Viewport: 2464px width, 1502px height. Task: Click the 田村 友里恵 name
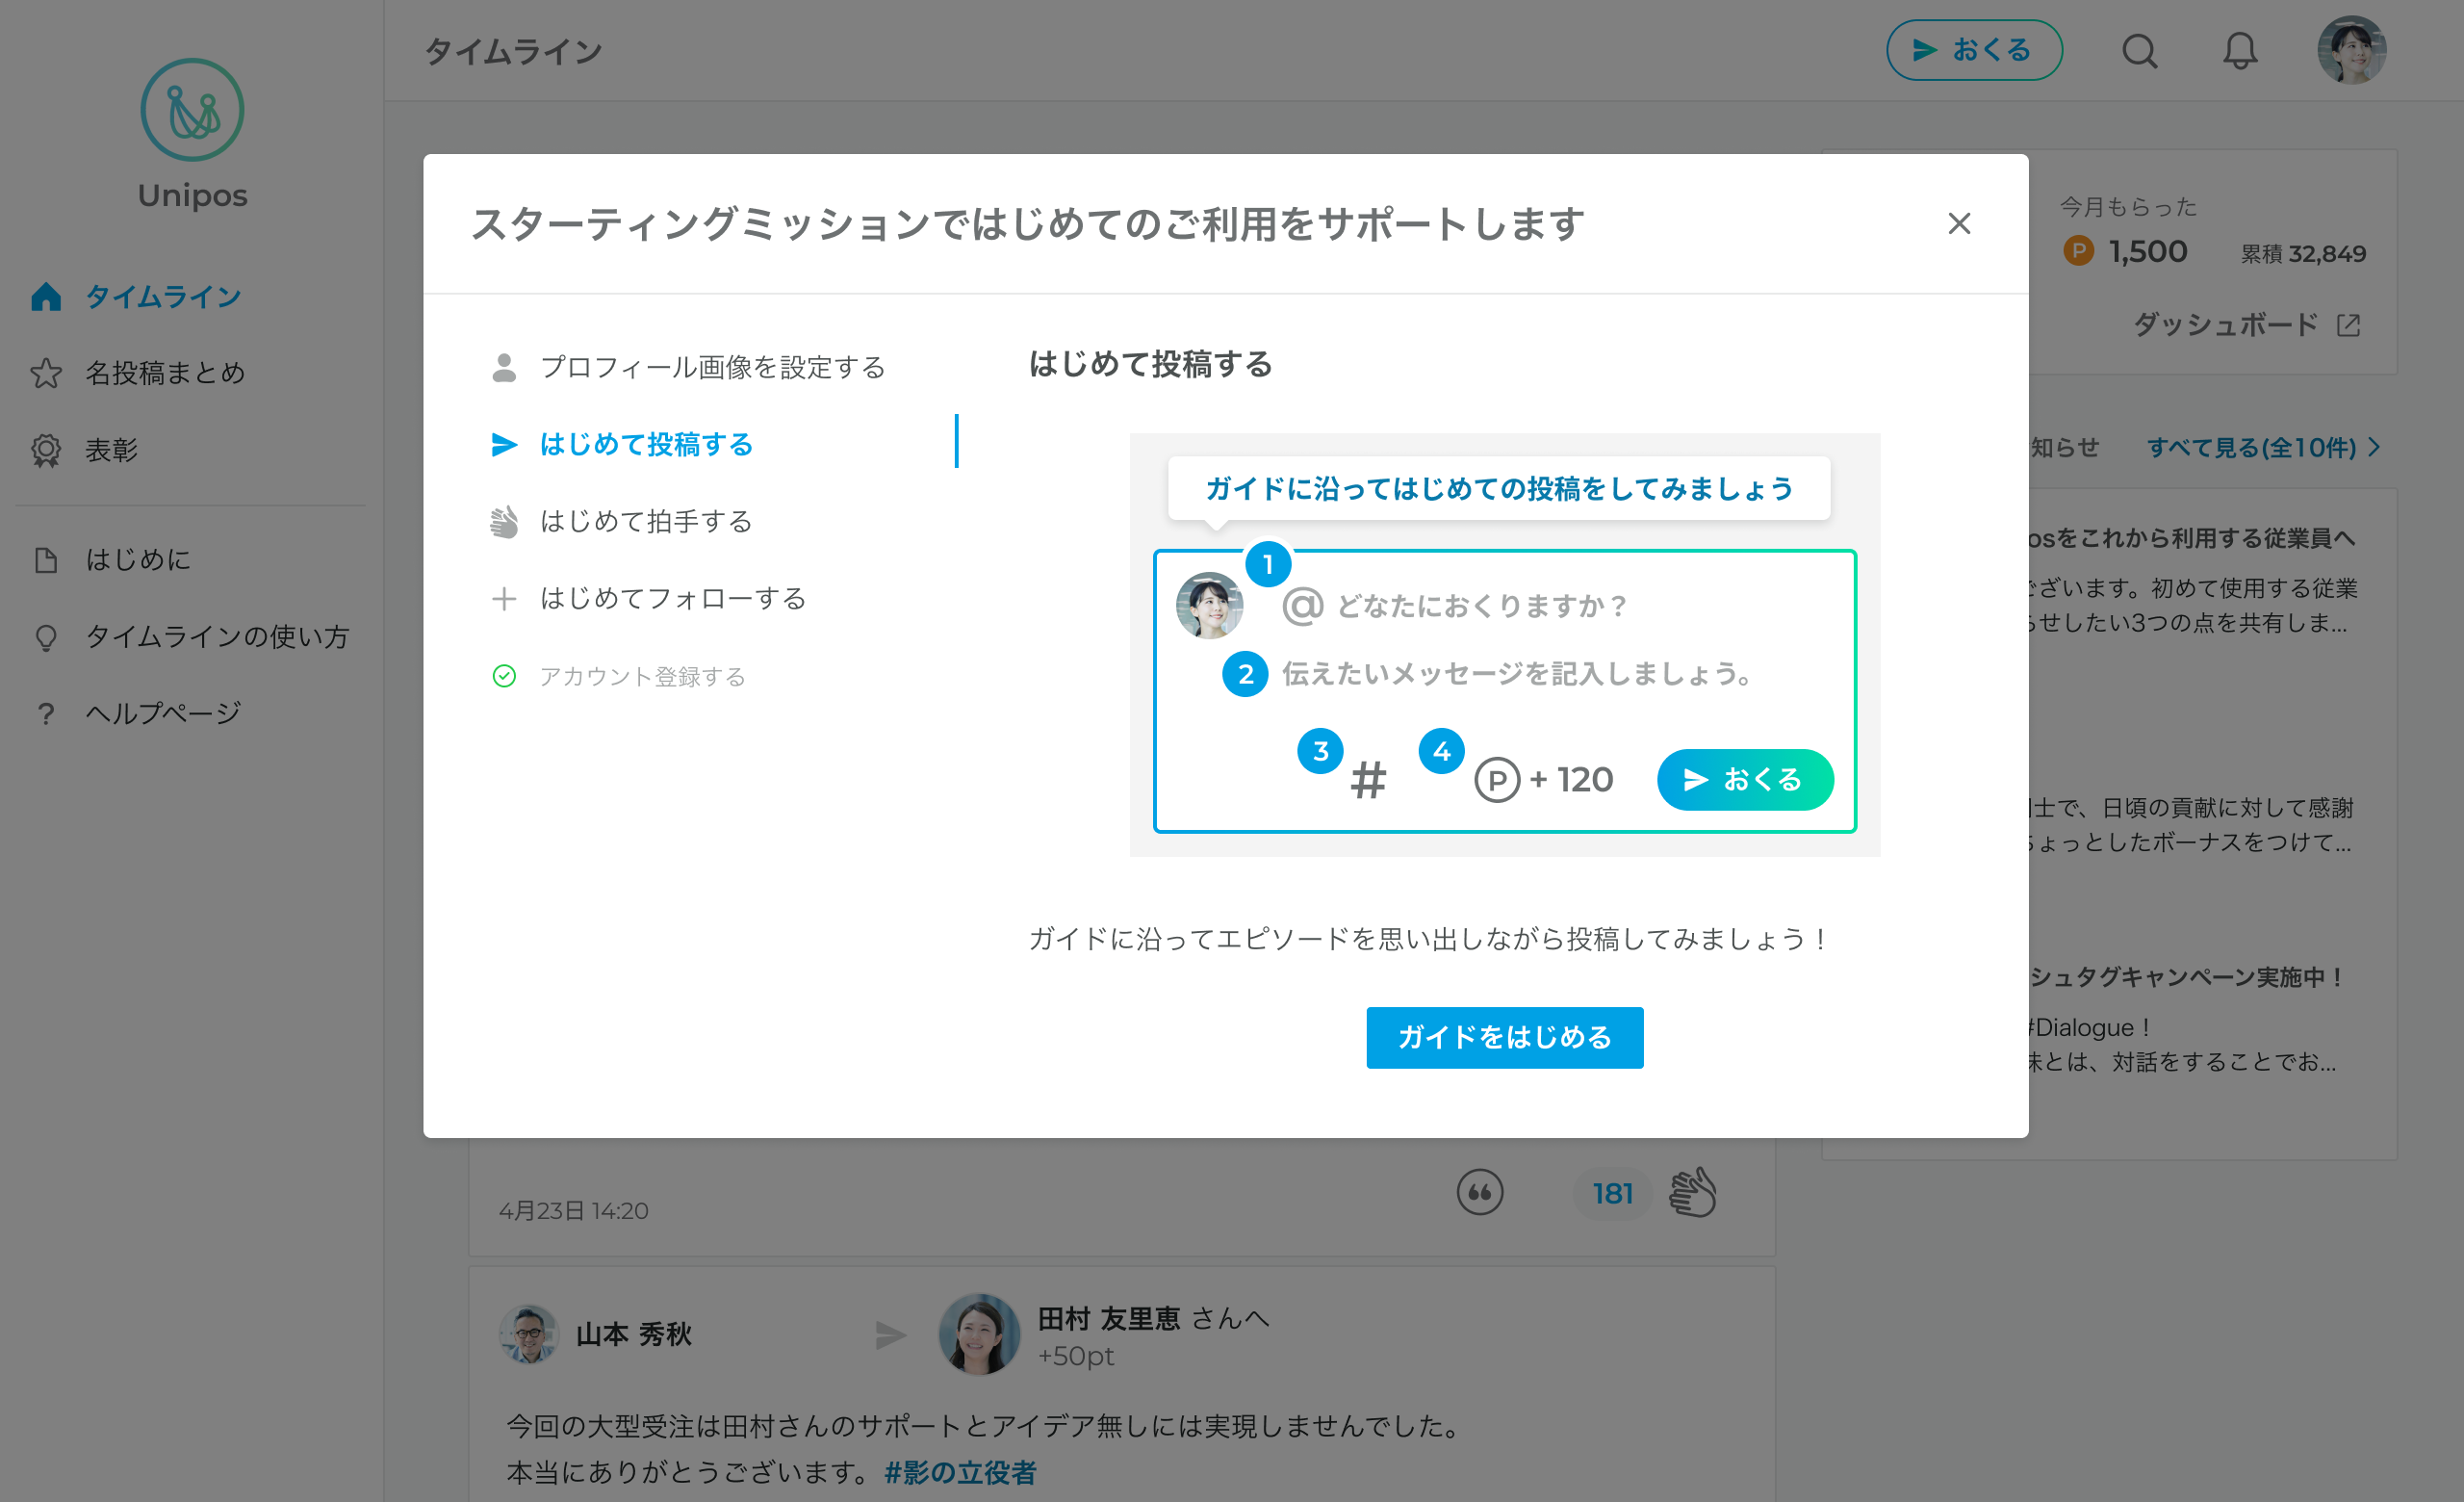coord(1108,1319)
